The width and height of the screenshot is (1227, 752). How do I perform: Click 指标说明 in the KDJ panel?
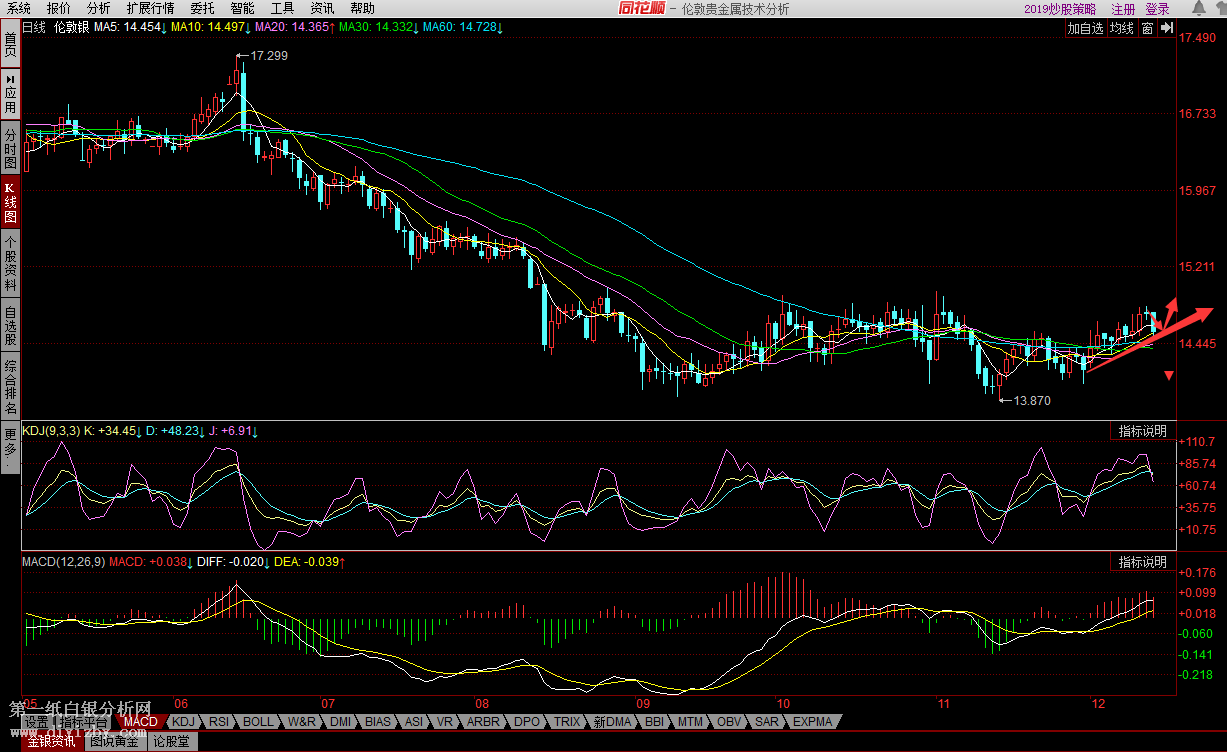(x=1142, y=431)
